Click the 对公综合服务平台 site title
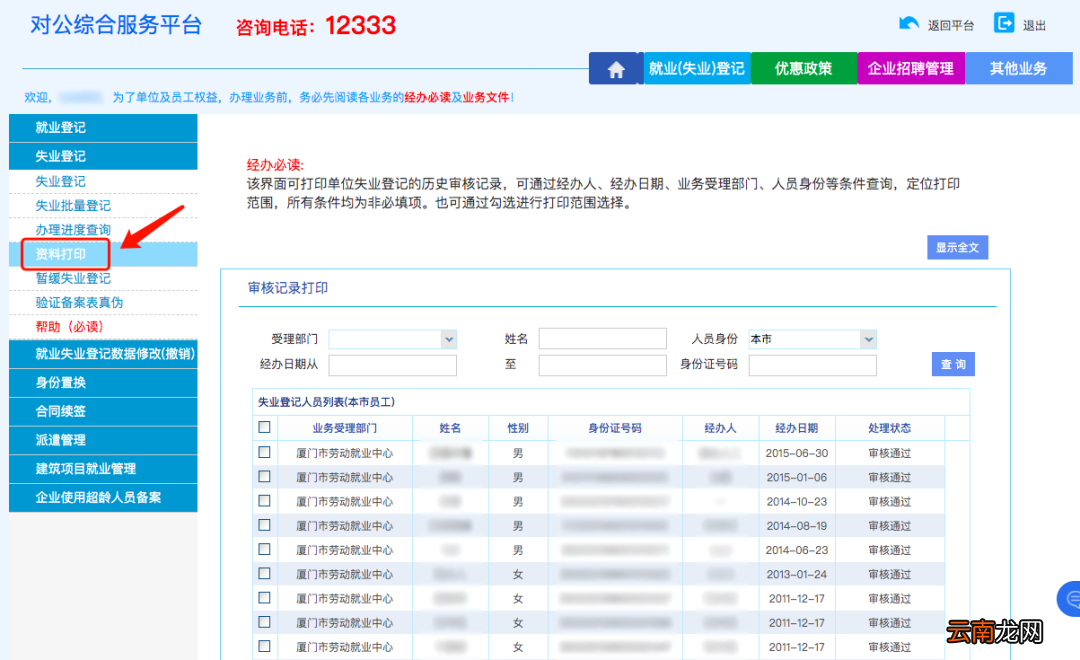Screen dimensions: 1080x660 point(116,25)
